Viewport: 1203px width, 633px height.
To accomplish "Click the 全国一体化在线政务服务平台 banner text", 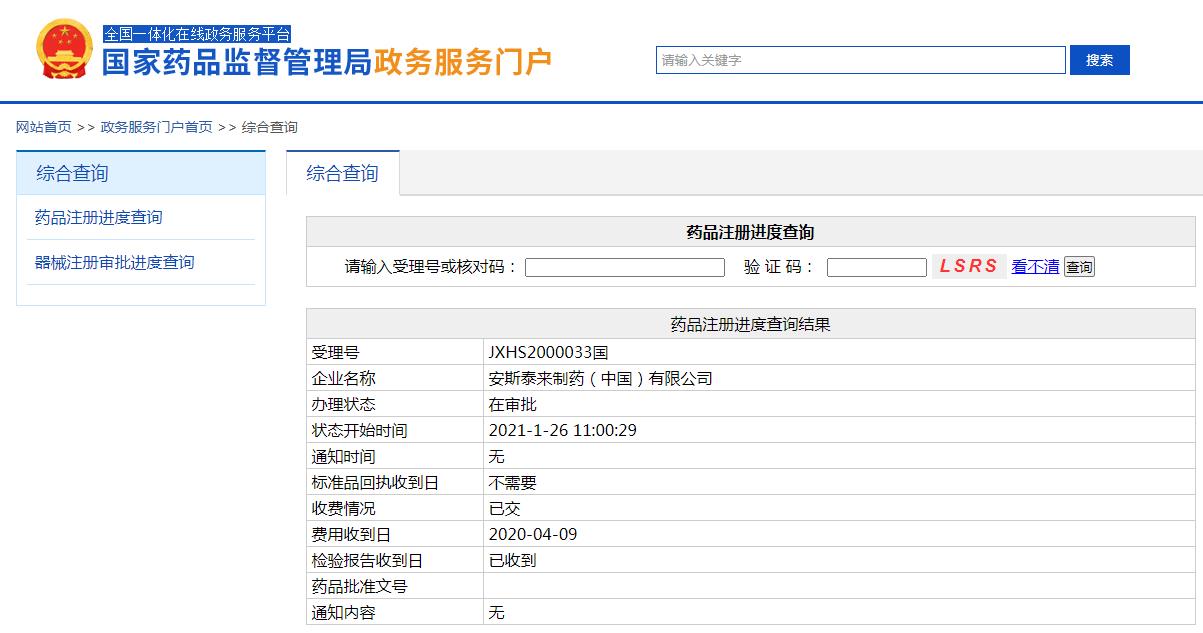I will 197,34.
